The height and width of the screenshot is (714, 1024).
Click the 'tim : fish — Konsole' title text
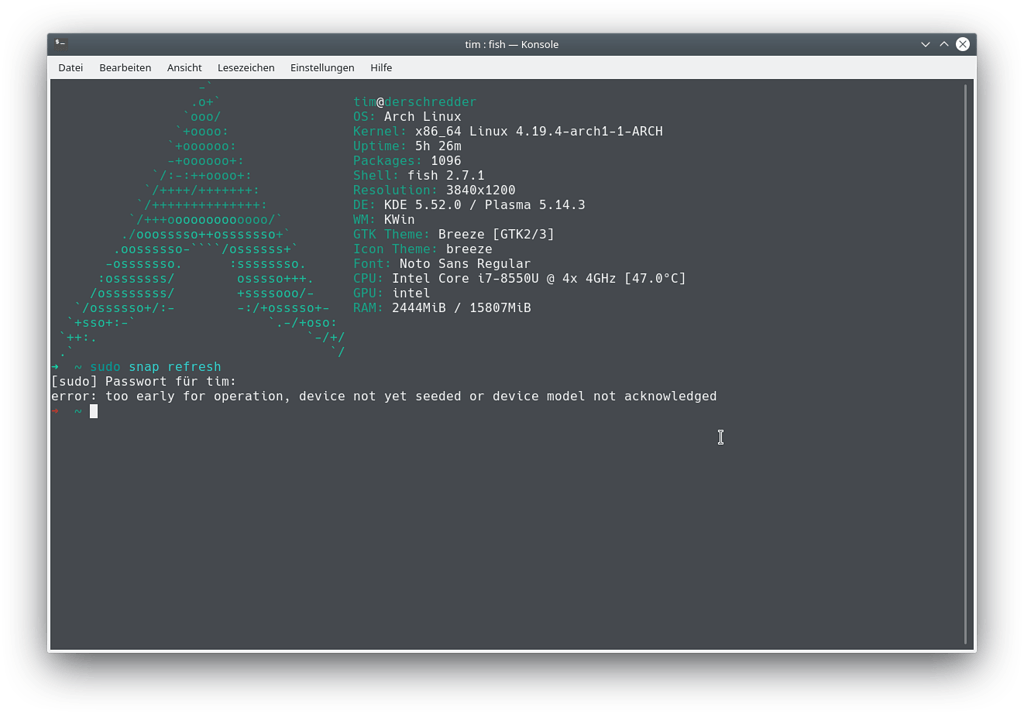pos(512,44)
